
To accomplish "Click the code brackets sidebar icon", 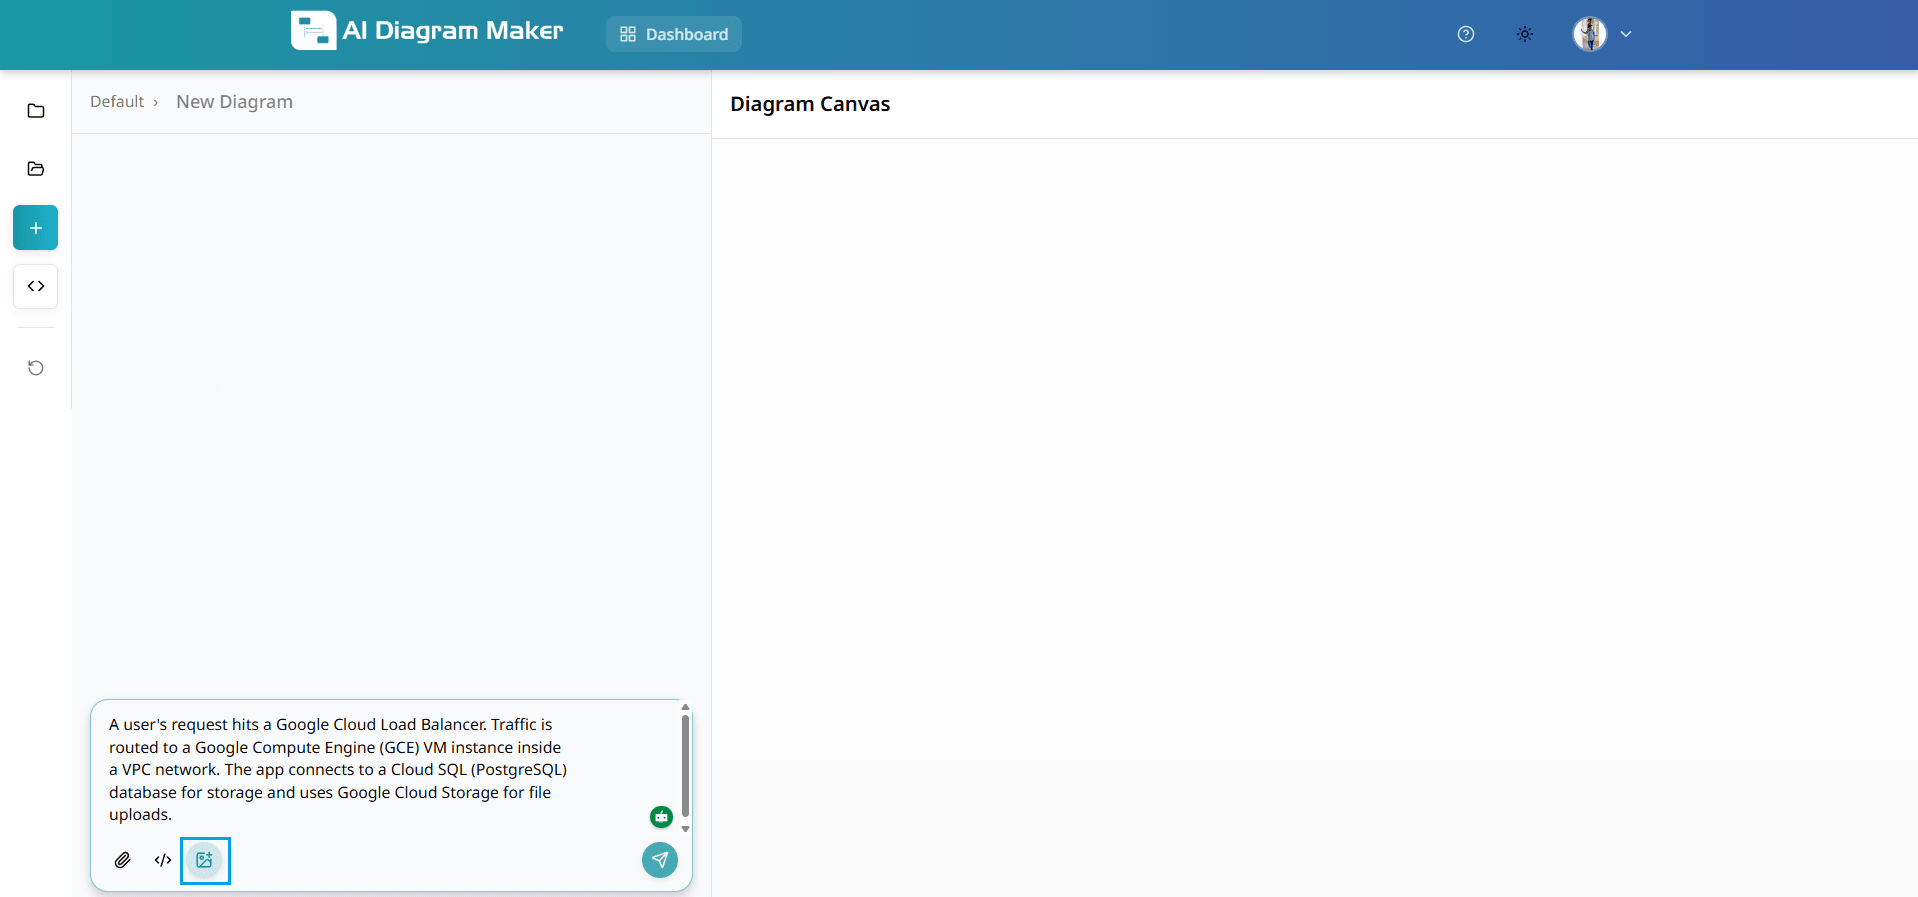I will tap(36, 286).
